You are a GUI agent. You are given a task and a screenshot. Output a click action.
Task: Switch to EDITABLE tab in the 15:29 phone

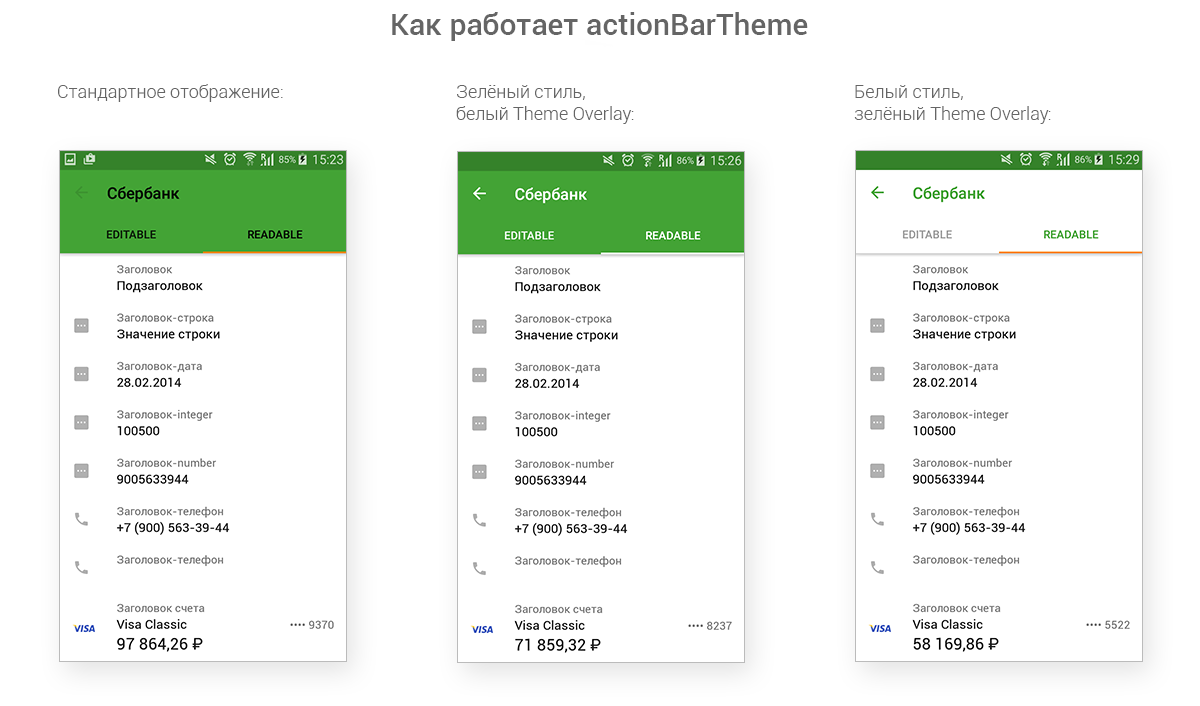927,235
